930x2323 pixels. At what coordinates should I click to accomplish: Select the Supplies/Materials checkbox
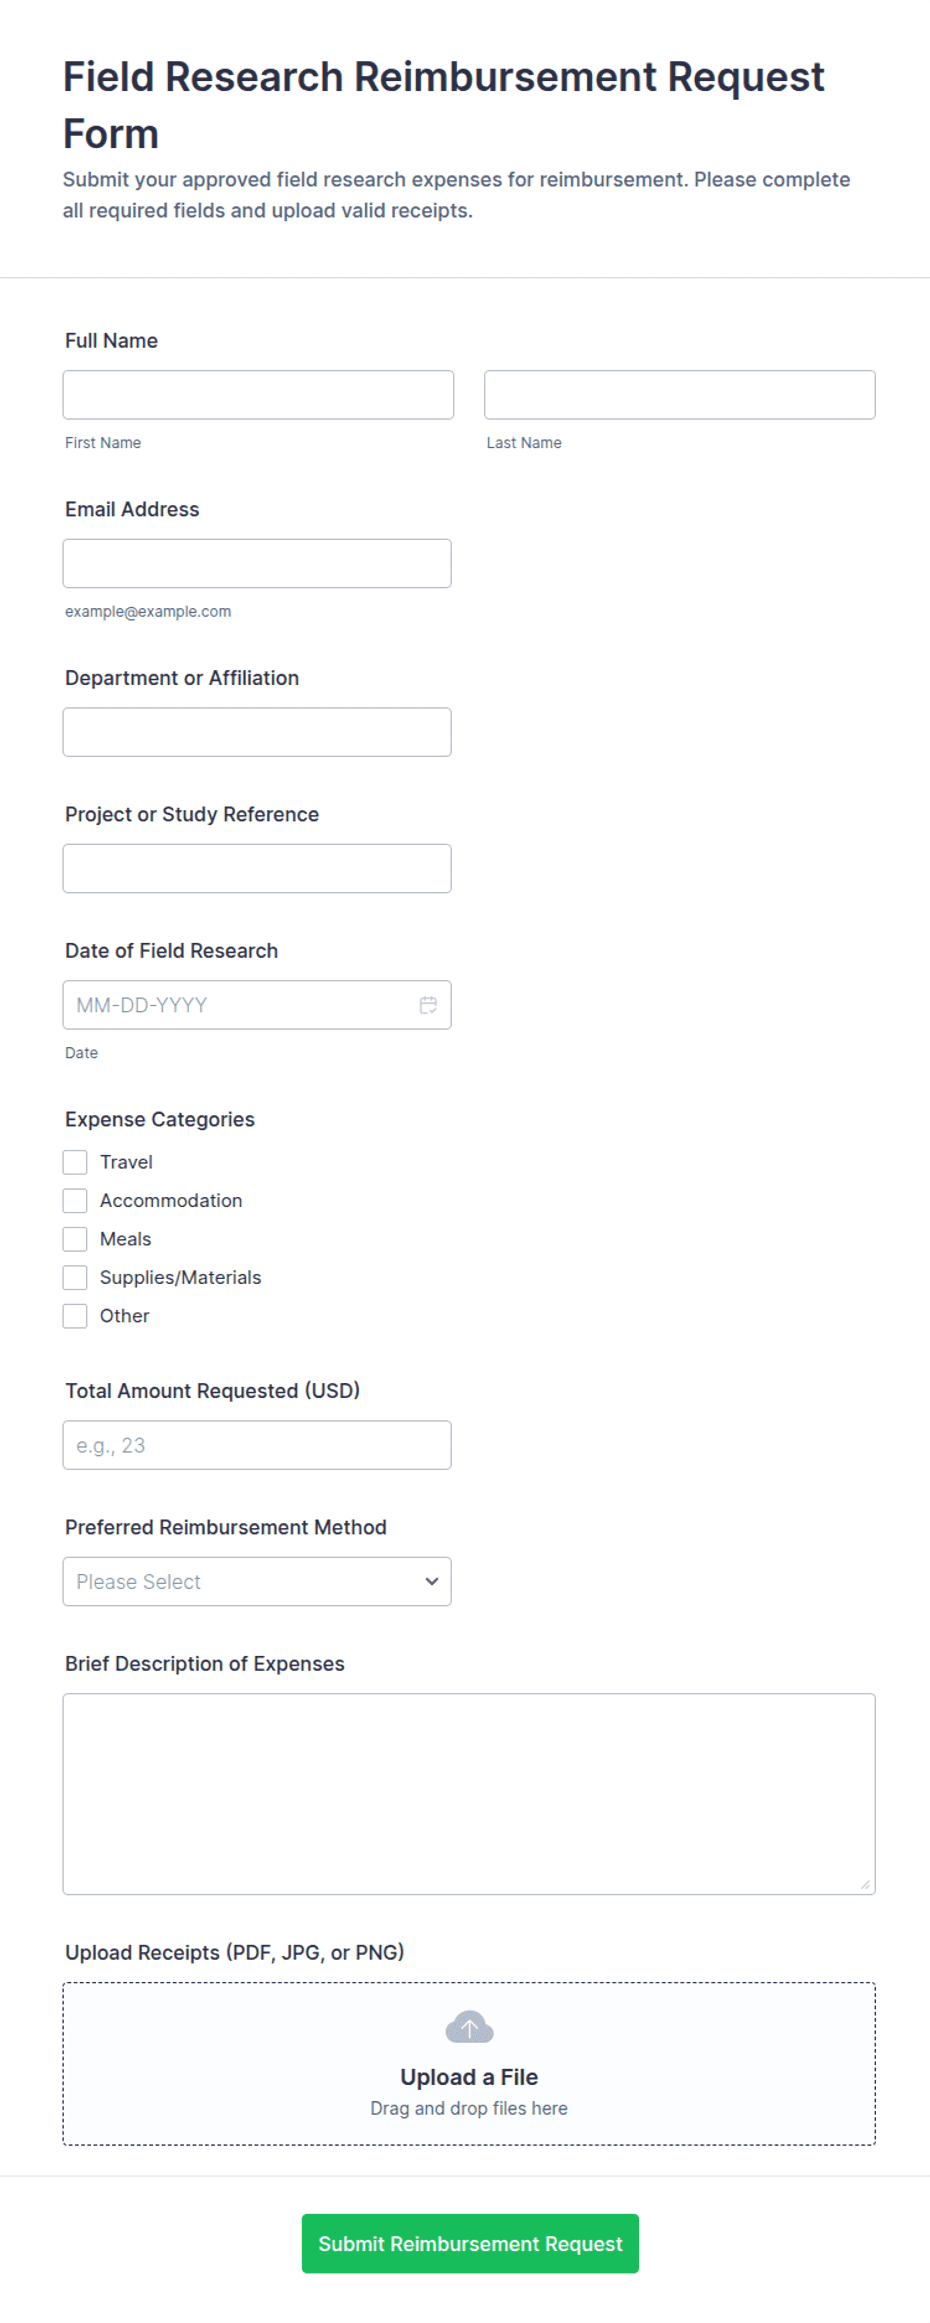point(75,1277)
